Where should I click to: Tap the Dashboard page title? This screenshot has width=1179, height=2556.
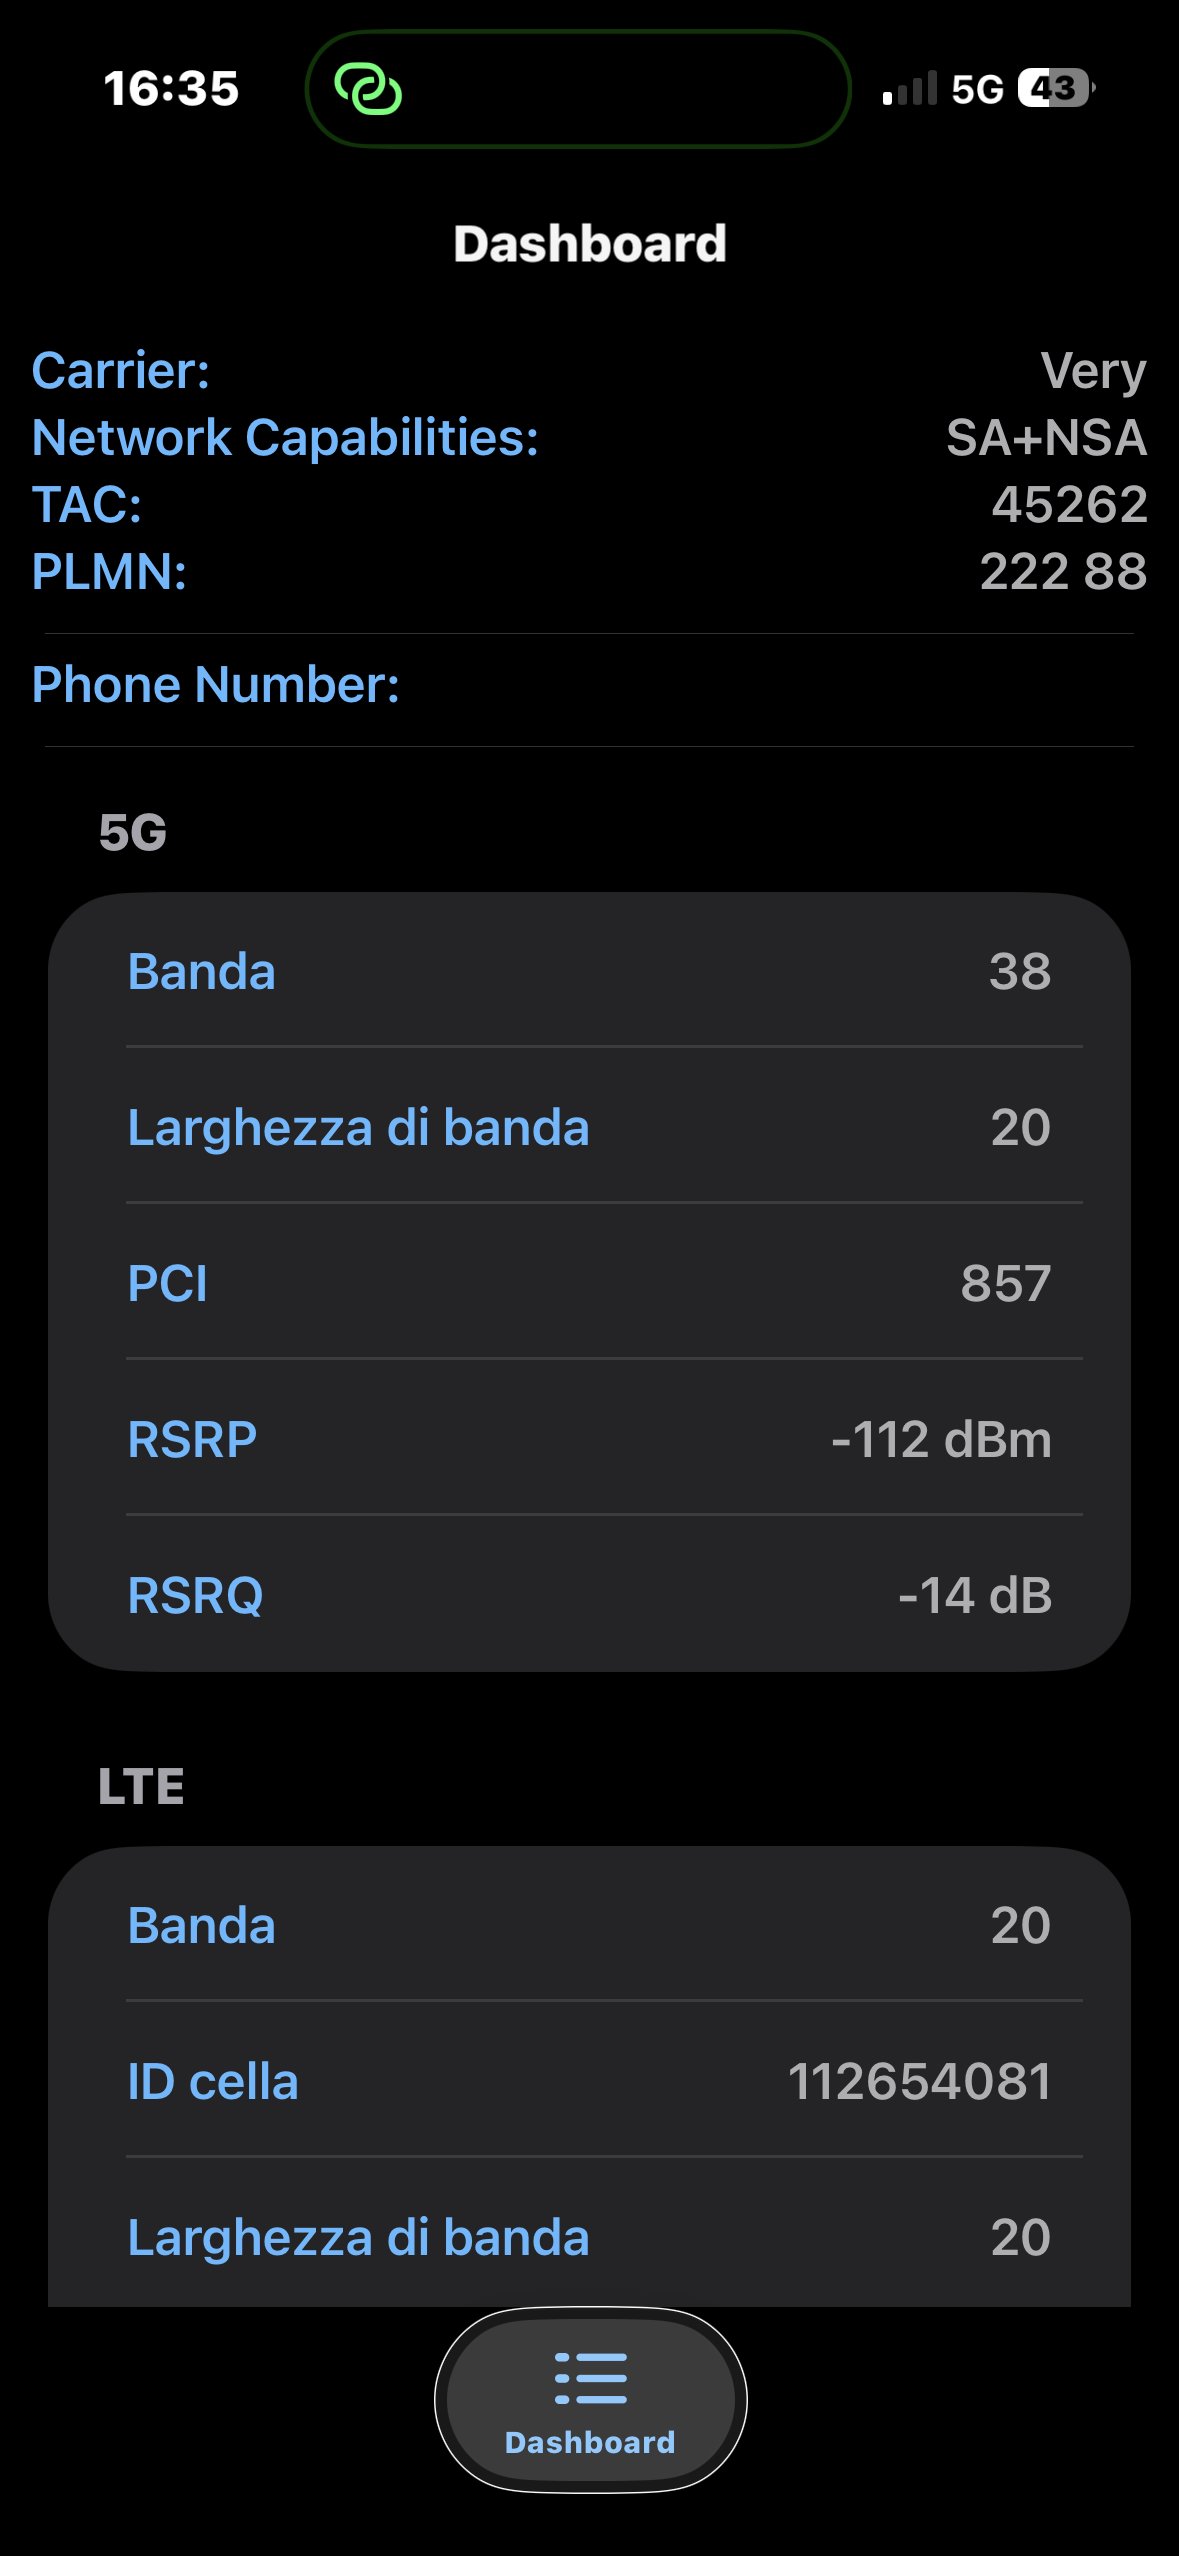590,244
